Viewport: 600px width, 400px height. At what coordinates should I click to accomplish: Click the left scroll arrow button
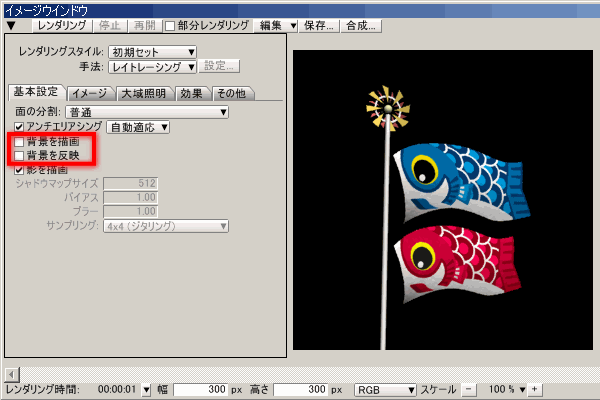(x=12, y=374)
